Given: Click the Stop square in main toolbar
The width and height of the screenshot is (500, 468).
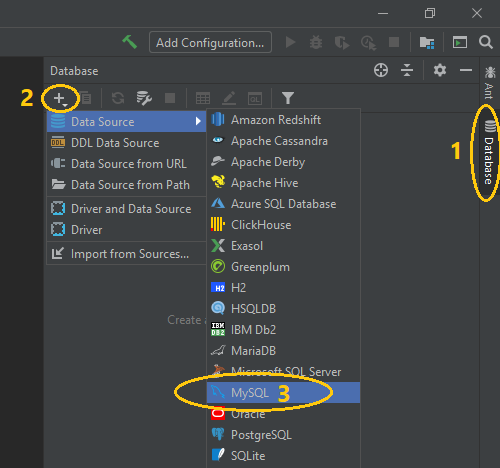Looking at the screenshot, I should coord(394,42).
